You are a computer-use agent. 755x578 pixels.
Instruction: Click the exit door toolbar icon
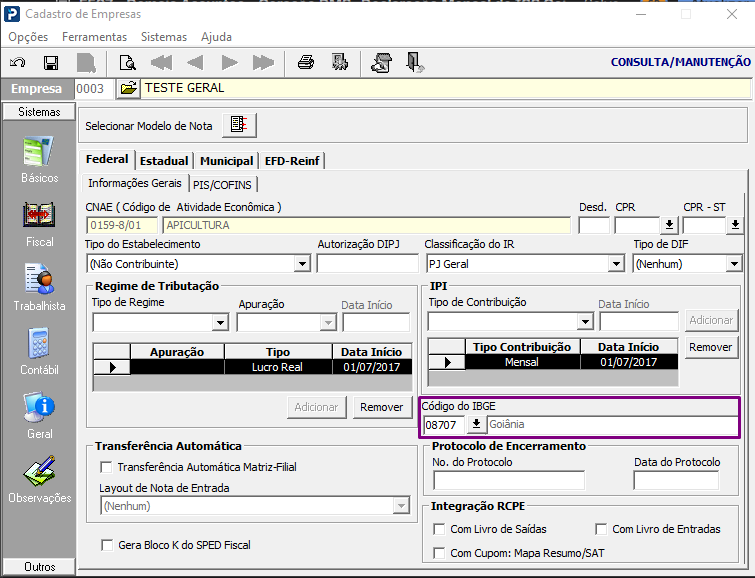click(x=415, y=63)
